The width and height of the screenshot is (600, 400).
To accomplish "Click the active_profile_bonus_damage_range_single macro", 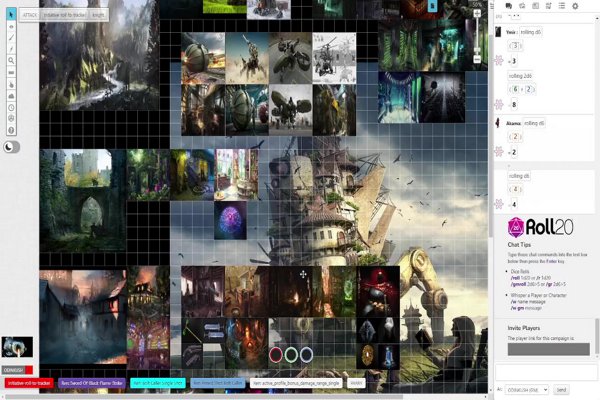I will tap(296, 383).
